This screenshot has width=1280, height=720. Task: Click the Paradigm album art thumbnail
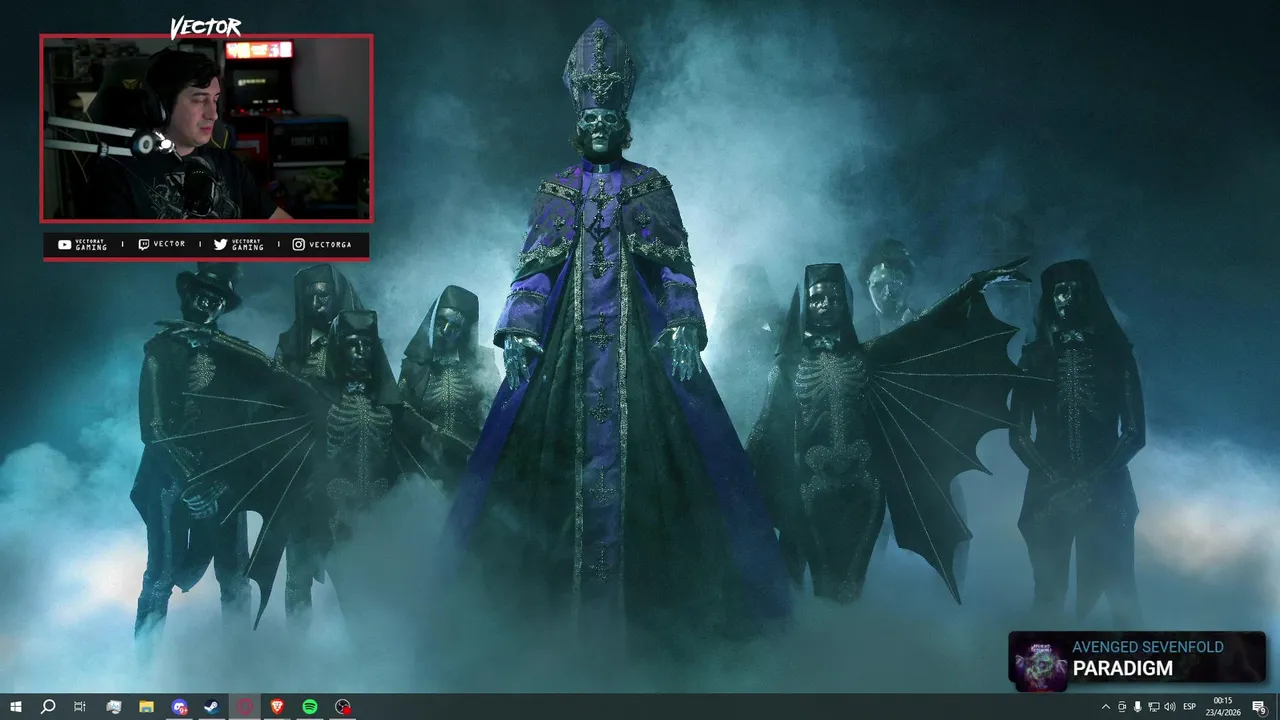pyautogui.click(x=1040, y=662)
